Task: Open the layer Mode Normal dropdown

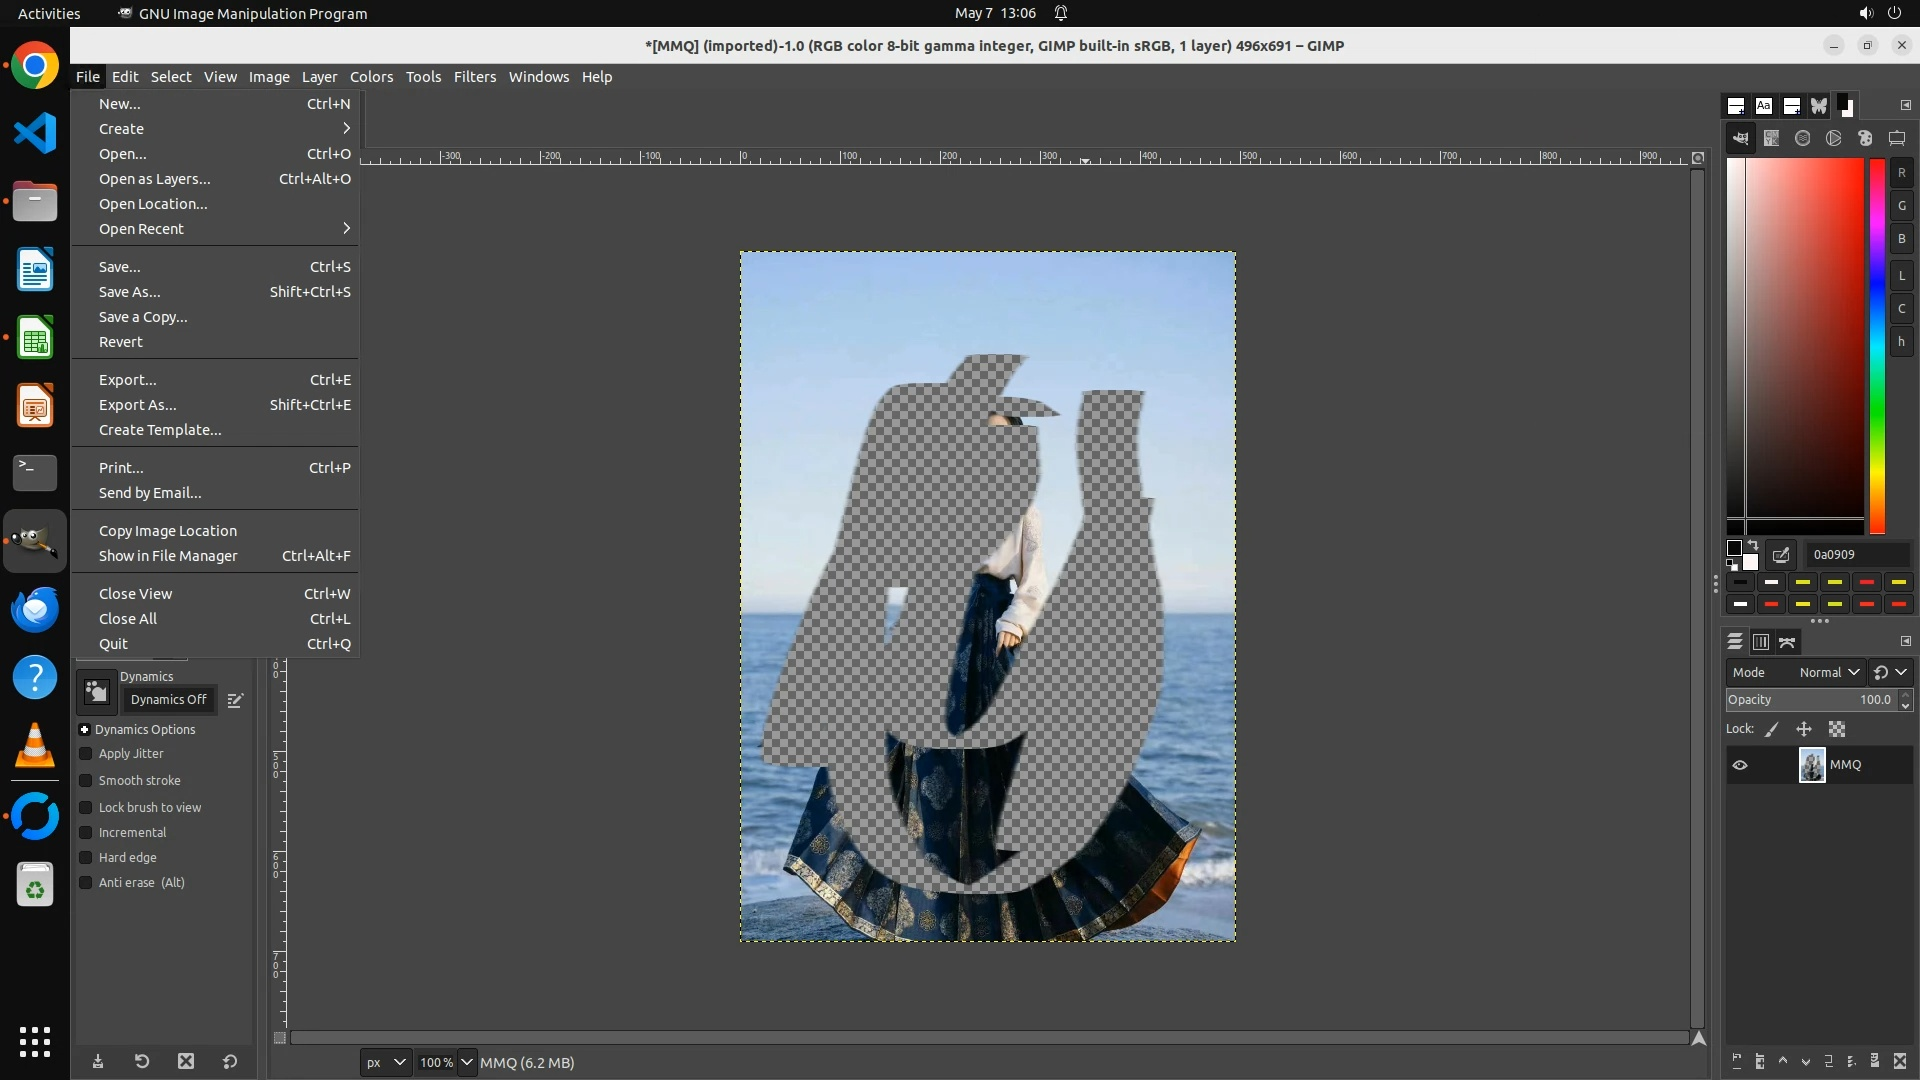Action: click(x=1828, y=673)
